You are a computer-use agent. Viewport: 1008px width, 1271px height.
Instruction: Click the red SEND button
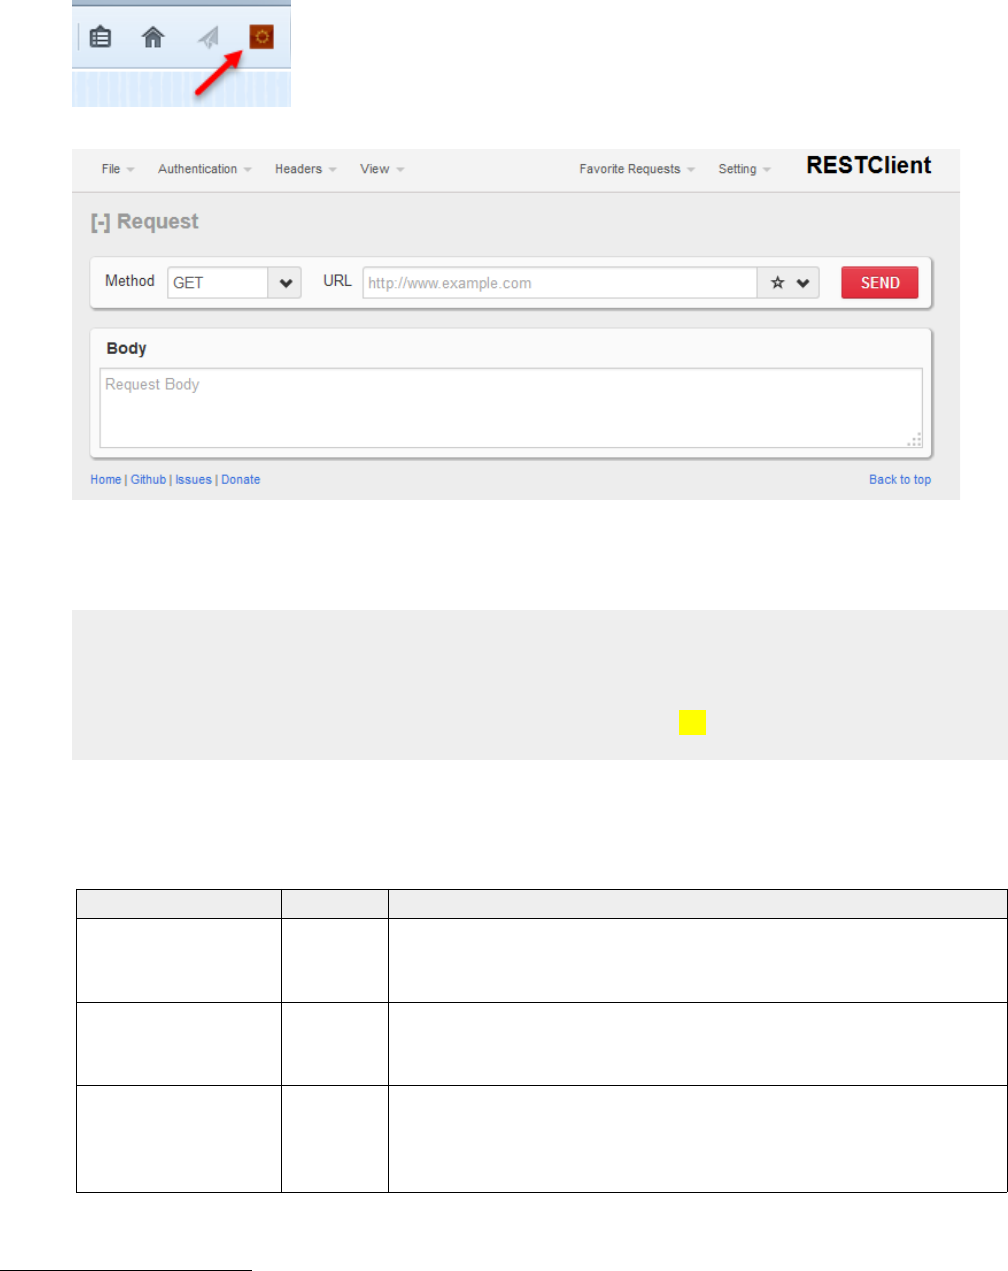(x=880, y=283)
